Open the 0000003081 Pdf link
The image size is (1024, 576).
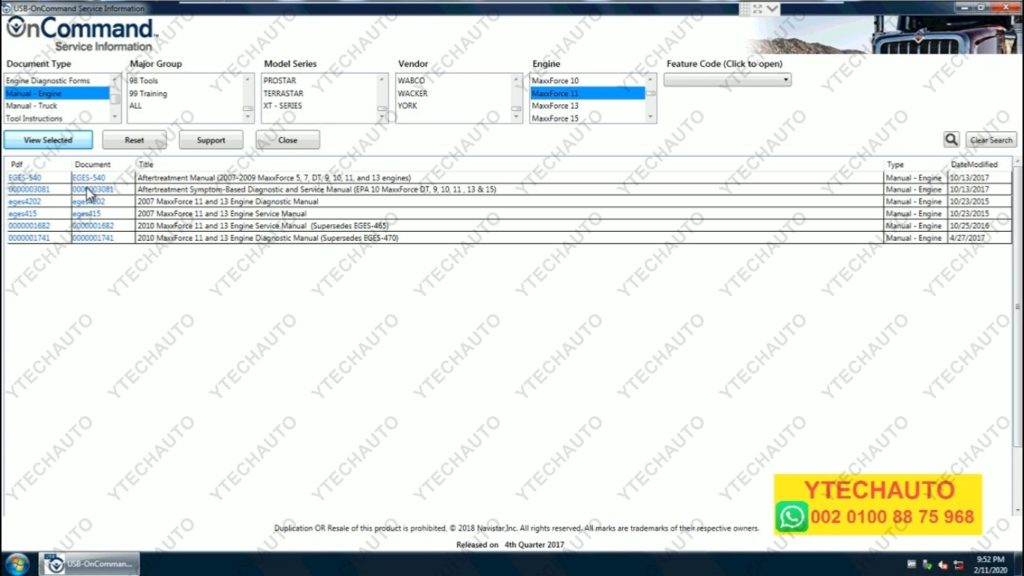[29, 189]
